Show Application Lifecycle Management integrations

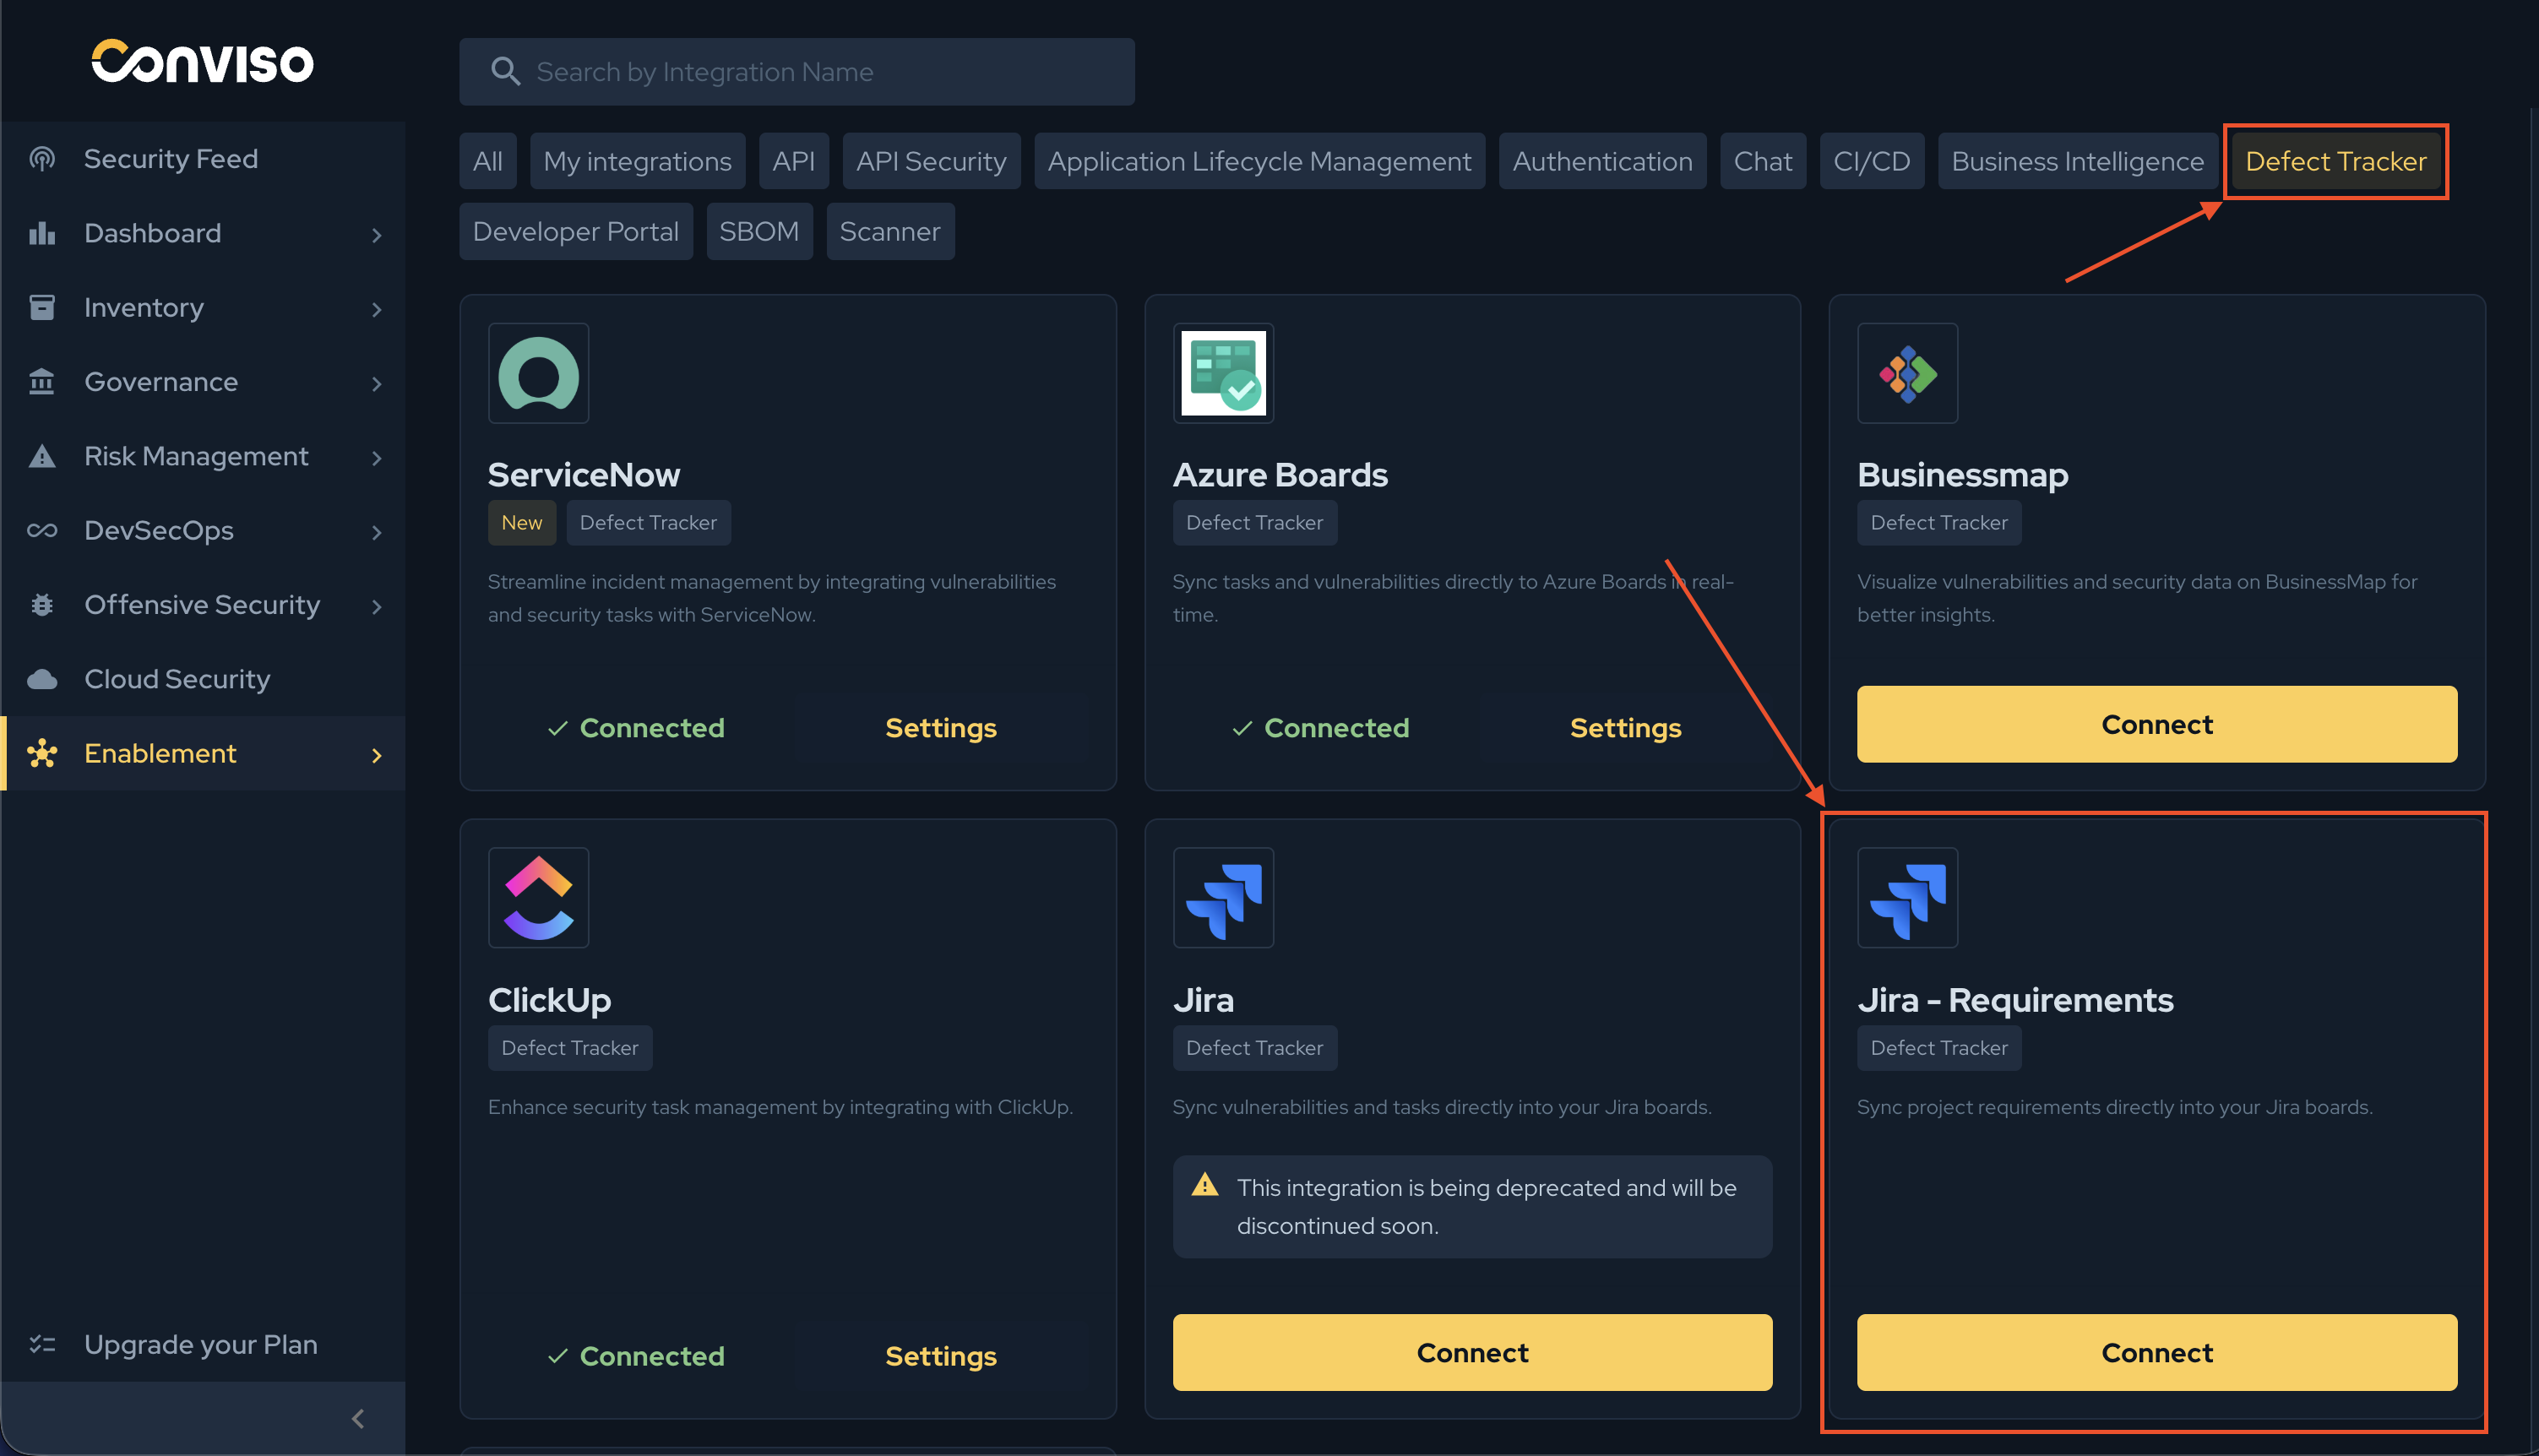[1259, 161]
